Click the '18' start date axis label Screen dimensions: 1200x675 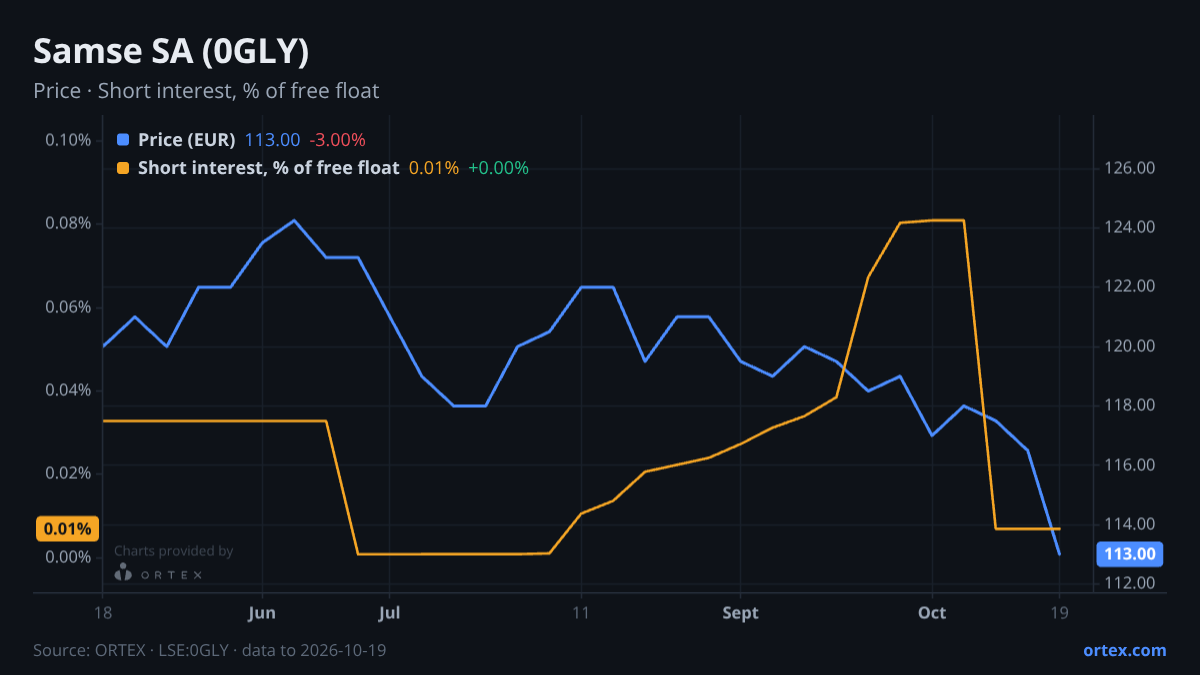click(x=103, y=612)
